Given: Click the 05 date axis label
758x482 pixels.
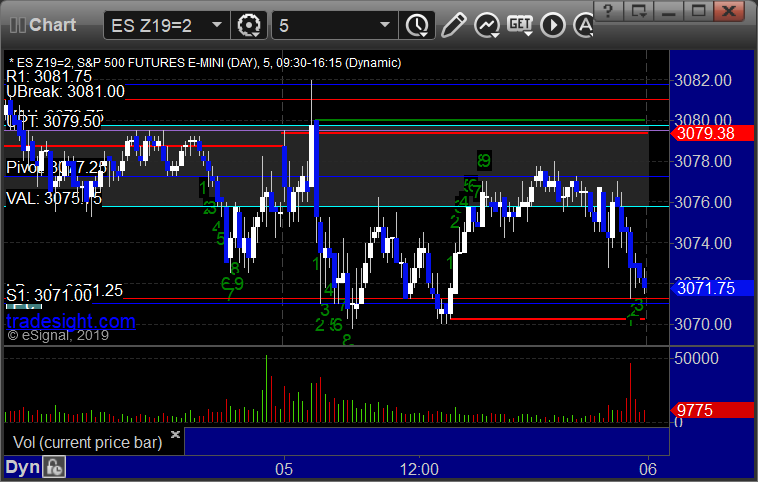Looking at the screenshot, I should [x=284, y=469].
